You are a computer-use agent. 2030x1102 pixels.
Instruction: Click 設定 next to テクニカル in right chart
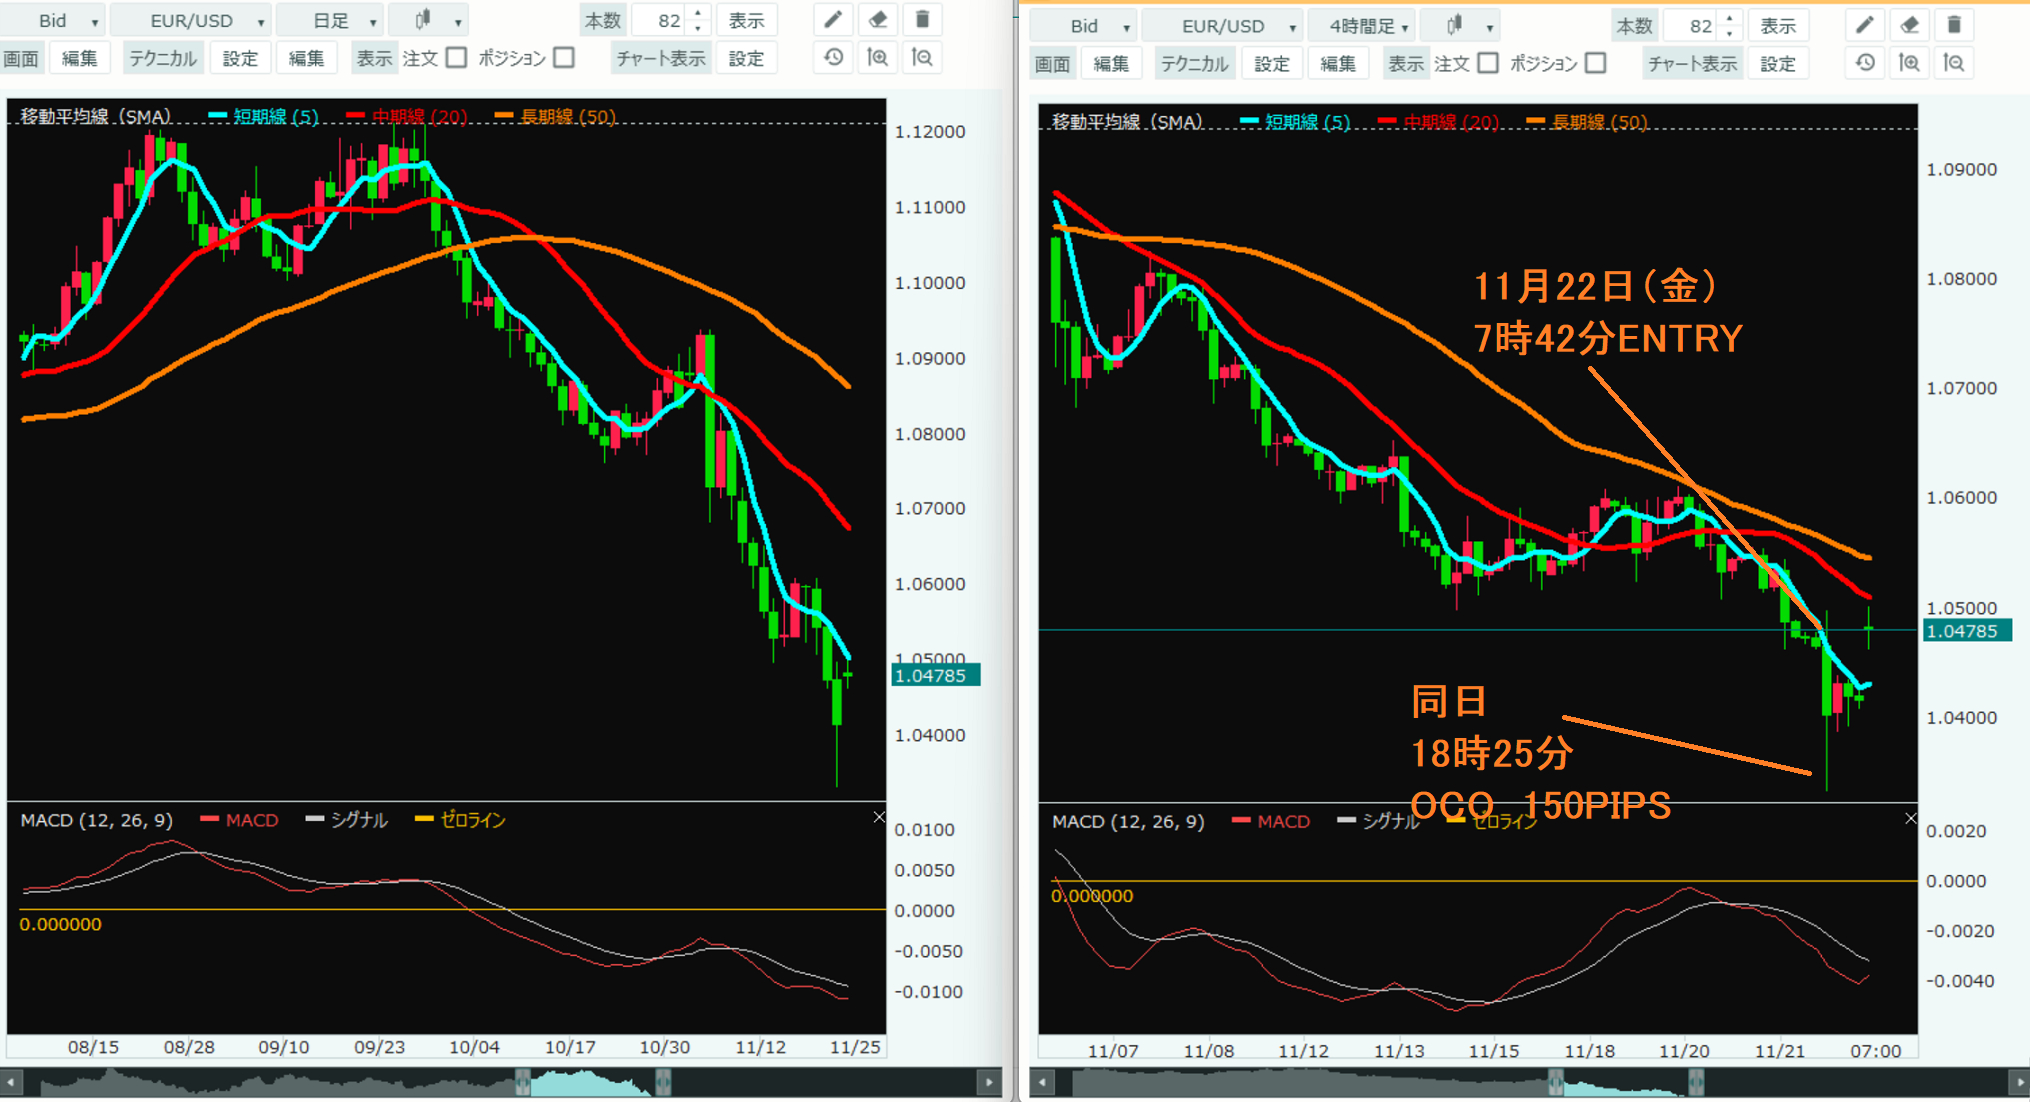click(1272, 63)
